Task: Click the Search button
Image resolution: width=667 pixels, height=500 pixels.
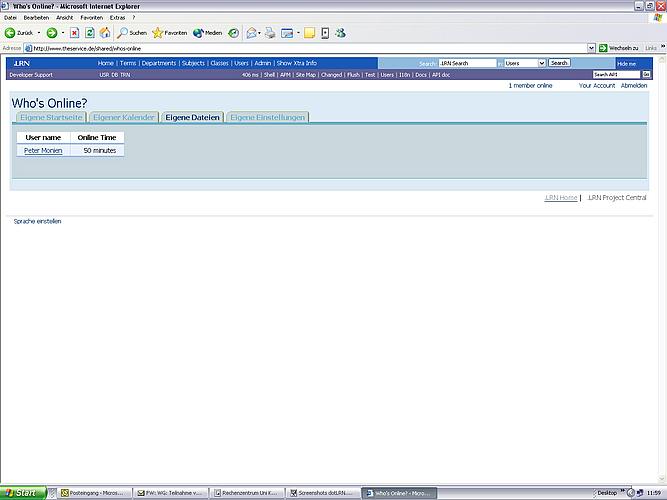Action: [559, 63]
